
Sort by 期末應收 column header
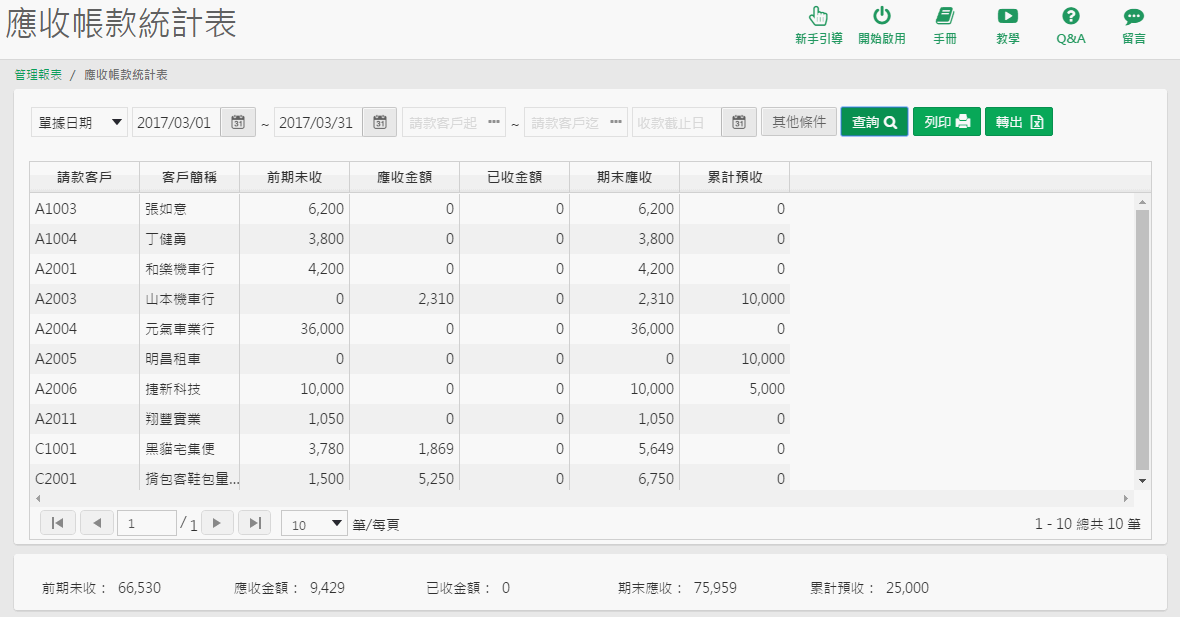[624, 177]
